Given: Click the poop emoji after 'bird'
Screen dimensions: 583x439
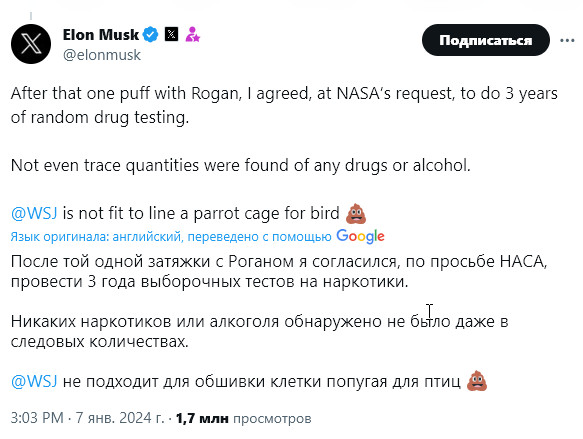Looking at the screenshot, I should 356,213.
